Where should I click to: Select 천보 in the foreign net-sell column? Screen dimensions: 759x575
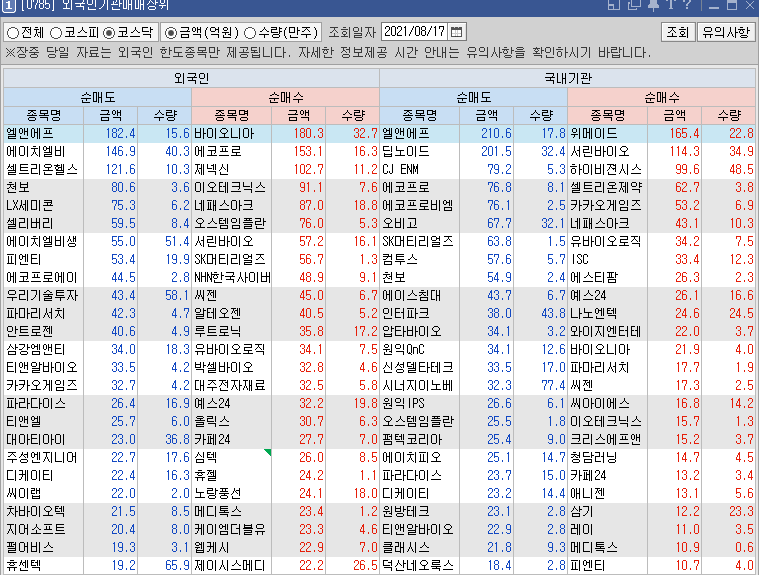click(x=18, y=187)
